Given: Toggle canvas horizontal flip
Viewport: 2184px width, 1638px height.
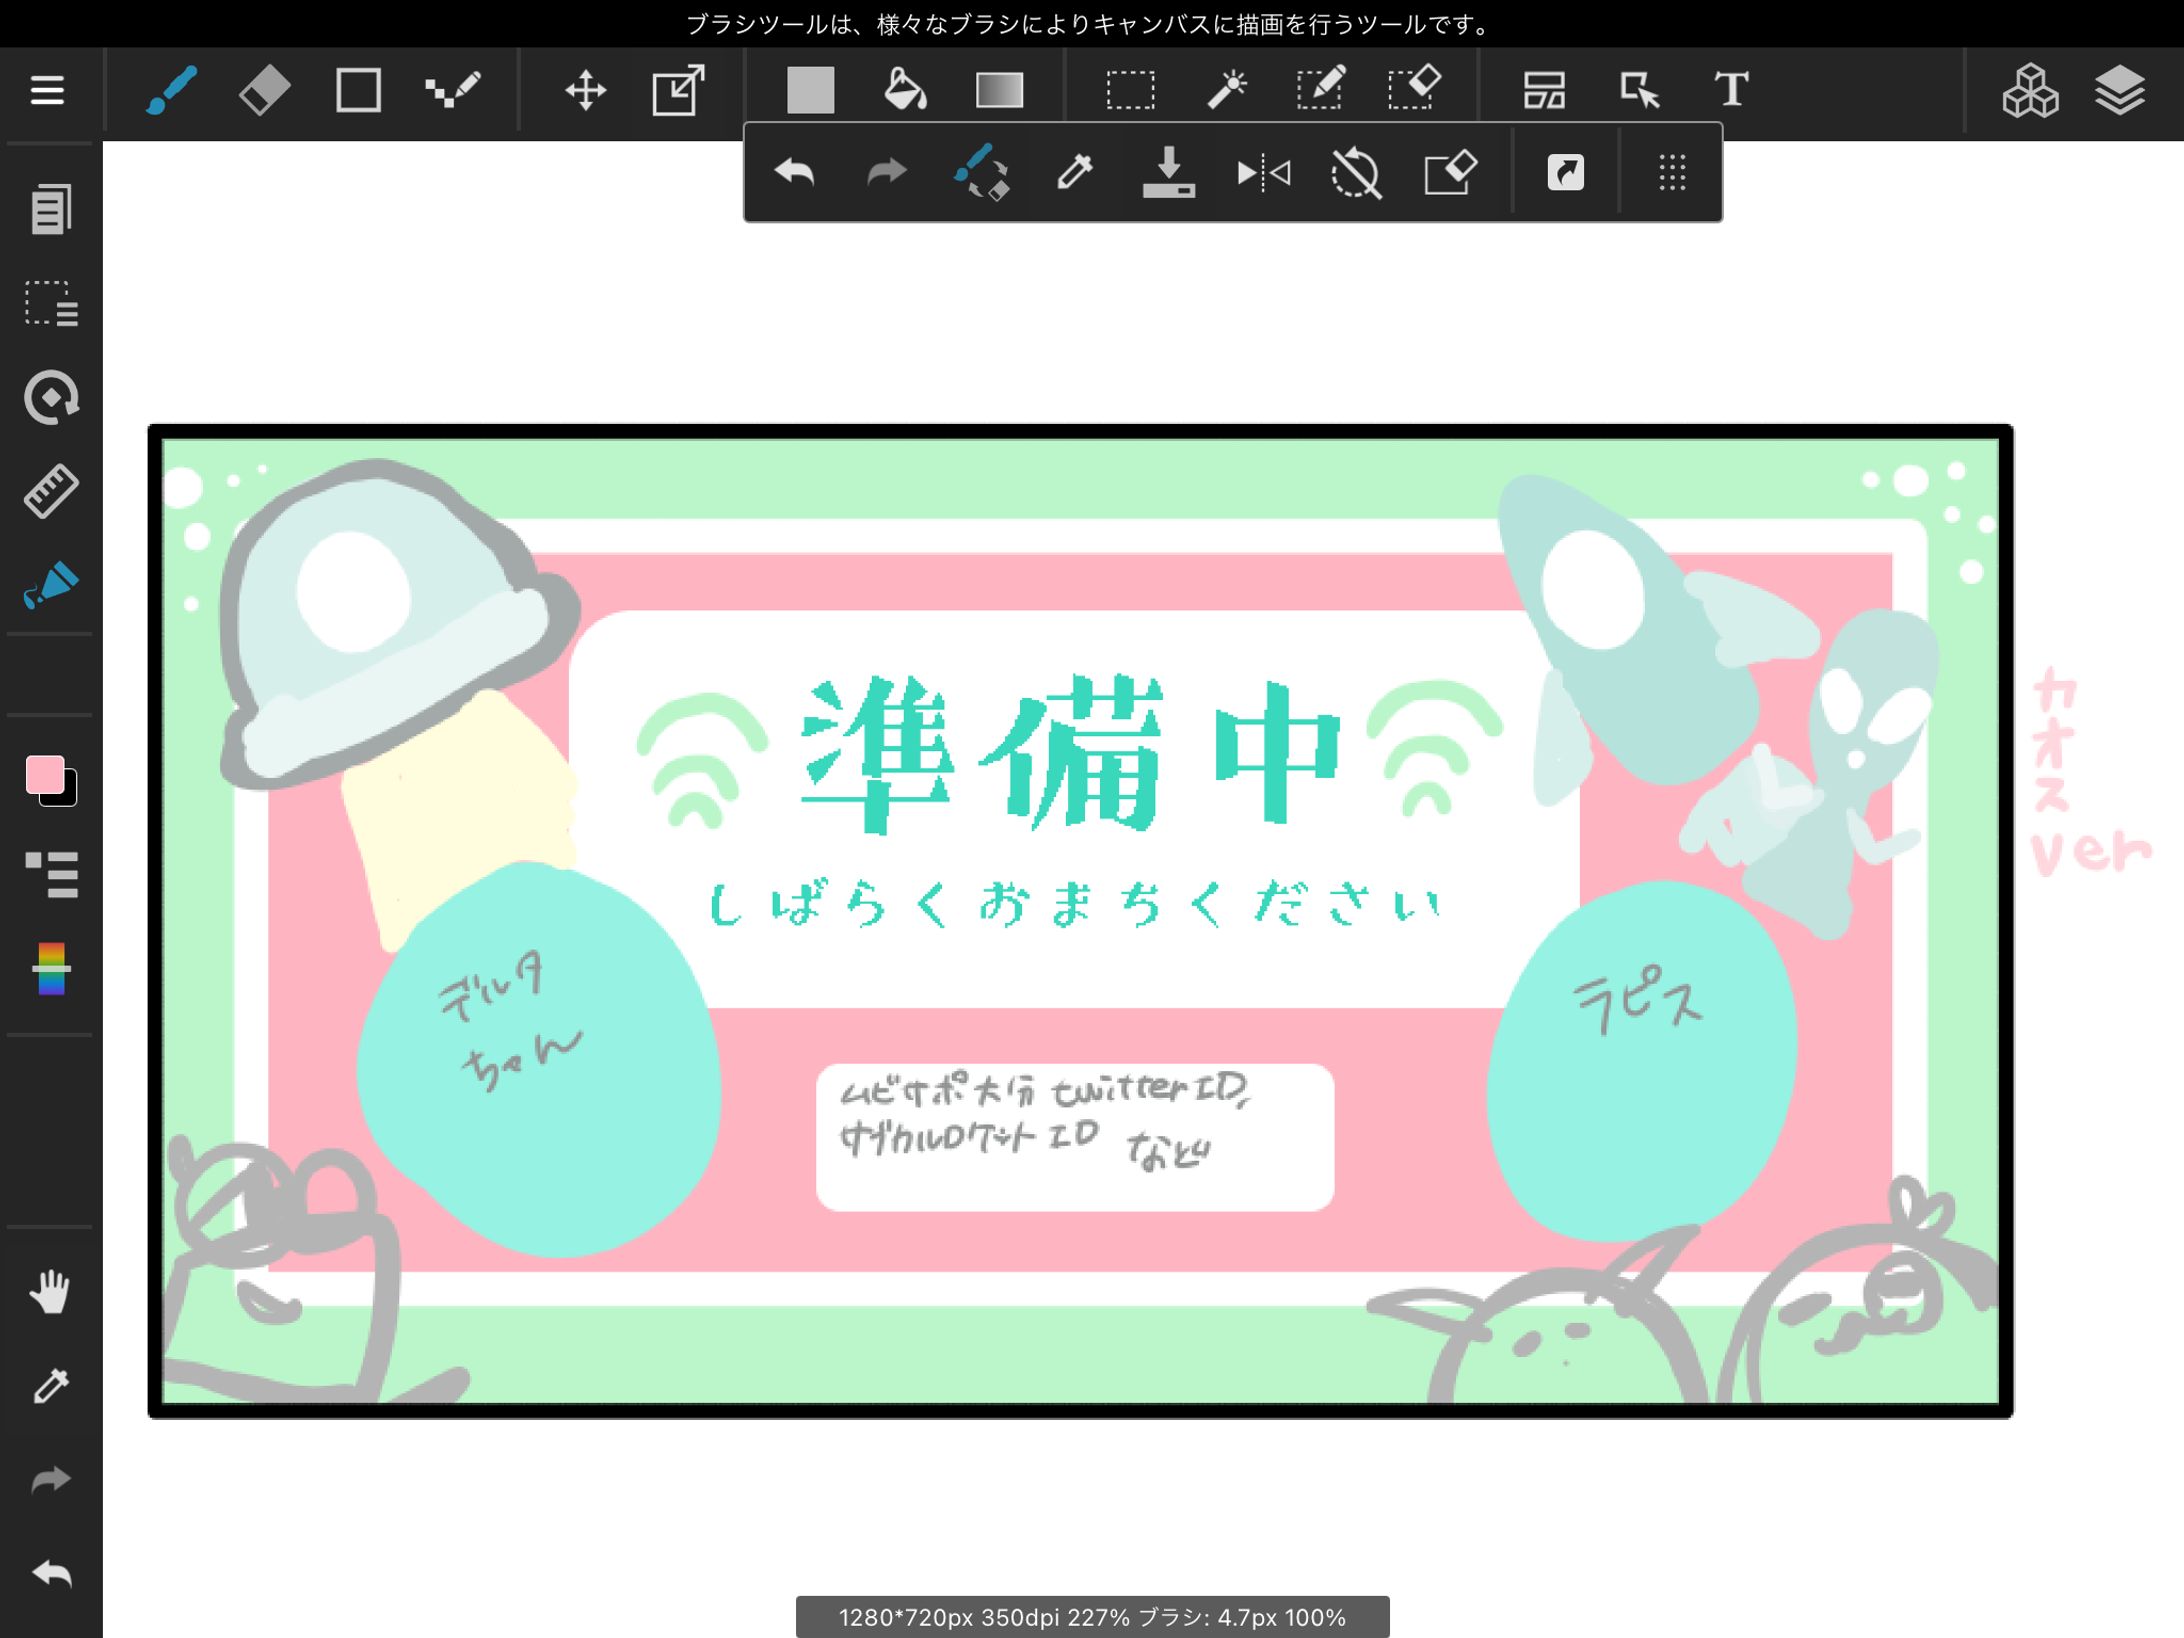Looking at the screenshot, I should point(1263,173).
